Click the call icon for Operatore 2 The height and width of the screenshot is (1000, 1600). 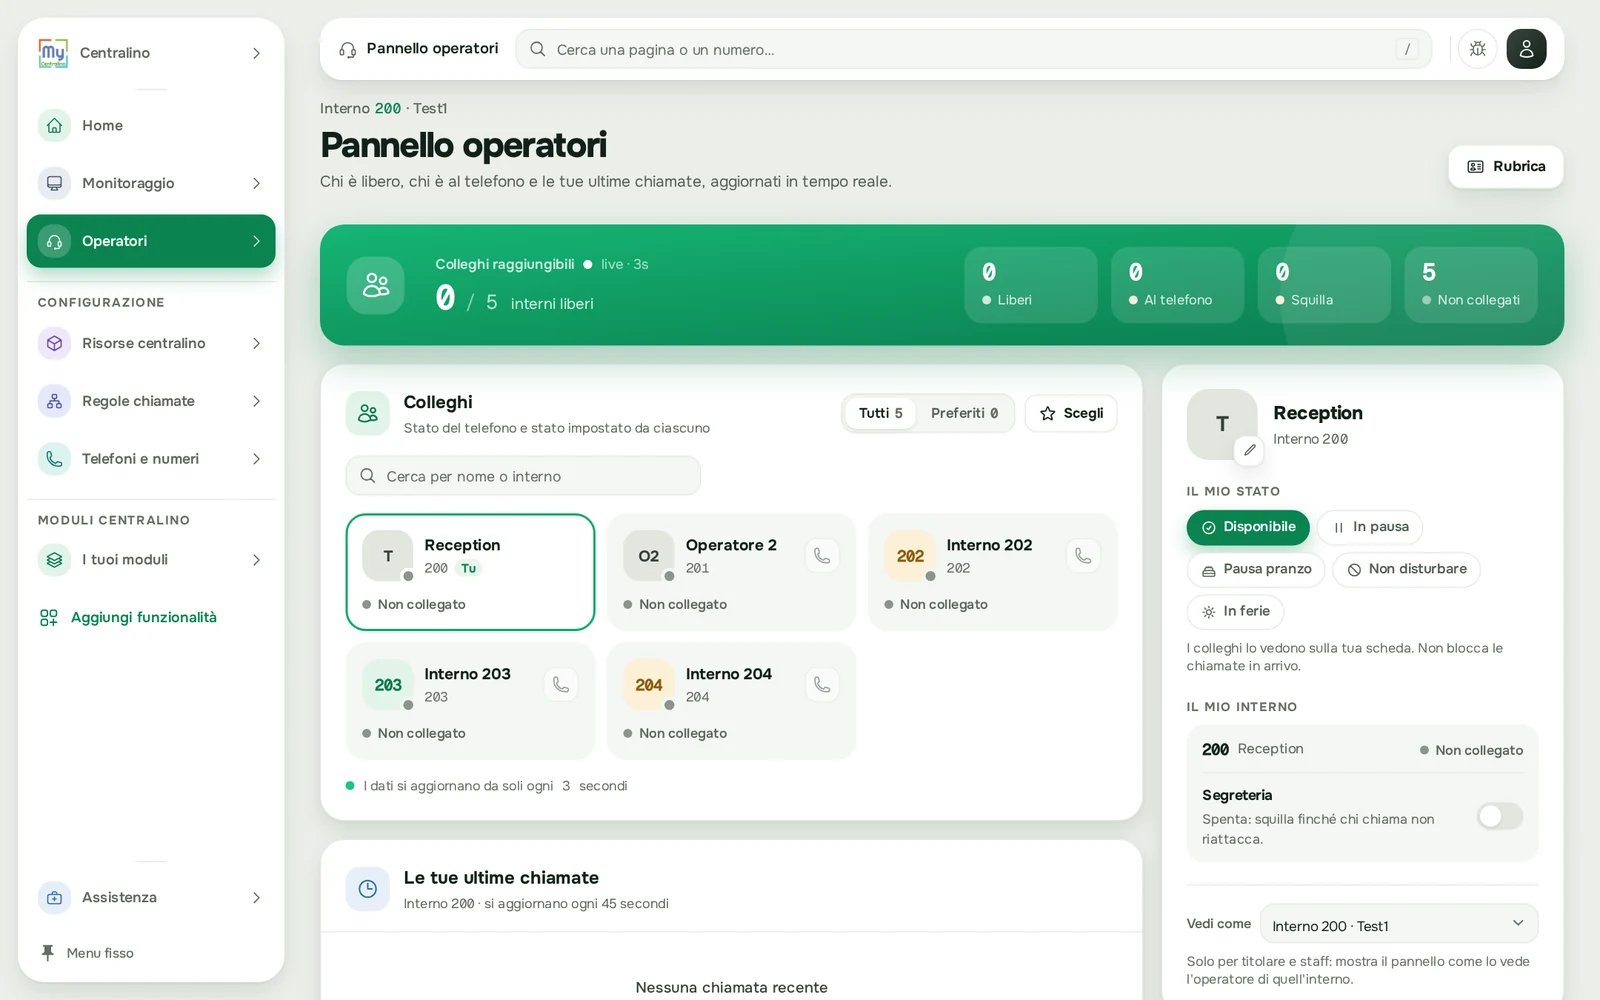(822, 556)
